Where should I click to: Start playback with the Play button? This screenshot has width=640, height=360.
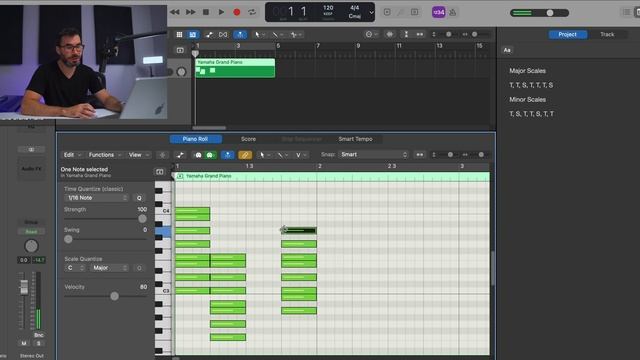[x=221, y=12]
